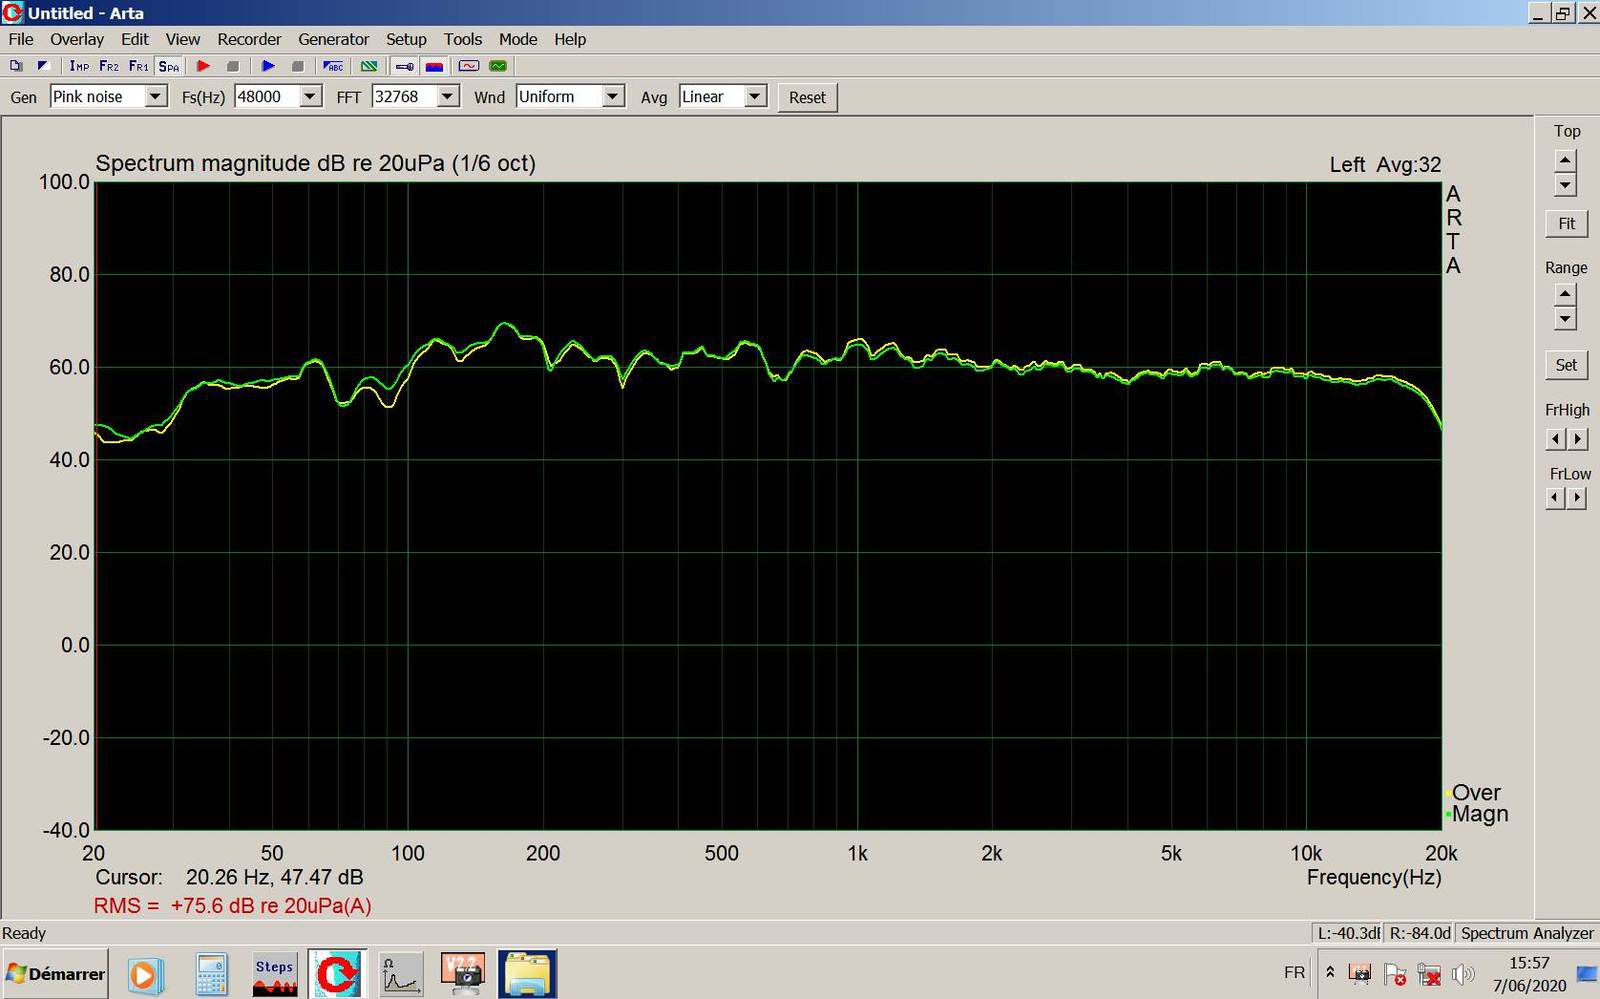Viewport: 1600px width, 999px height.
Task: Open the FFT 32768 size dropdown
Action: coord(448,96)
